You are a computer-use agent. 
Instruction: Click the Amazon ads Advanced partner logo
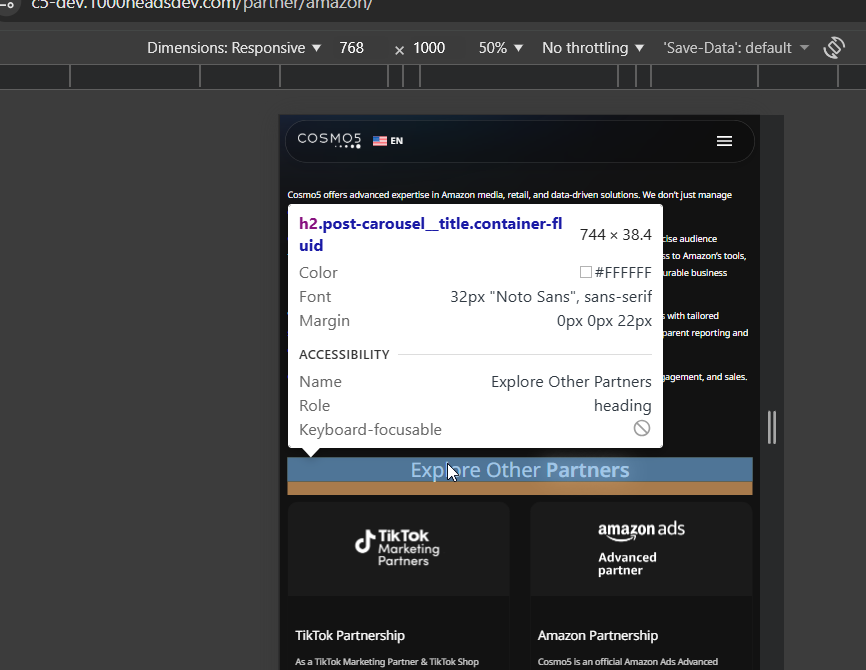(x=641, y=548)
